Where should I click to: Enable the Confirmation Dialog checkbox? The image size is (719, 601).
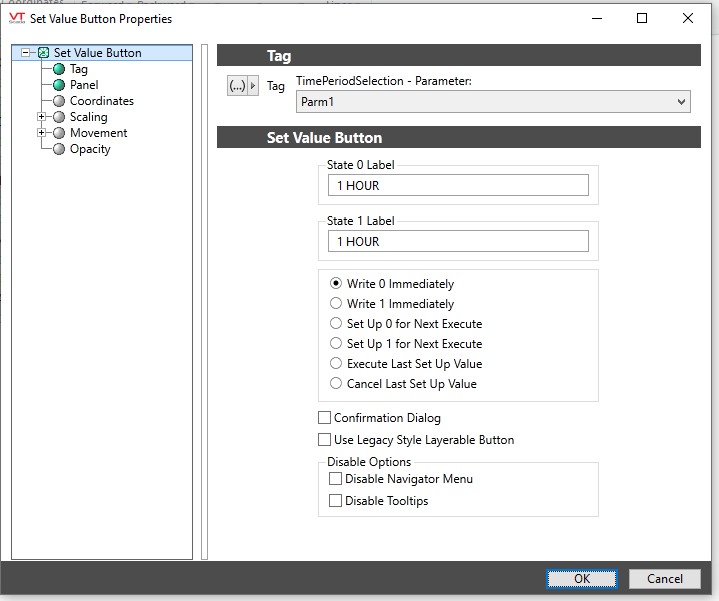[324, 418]
